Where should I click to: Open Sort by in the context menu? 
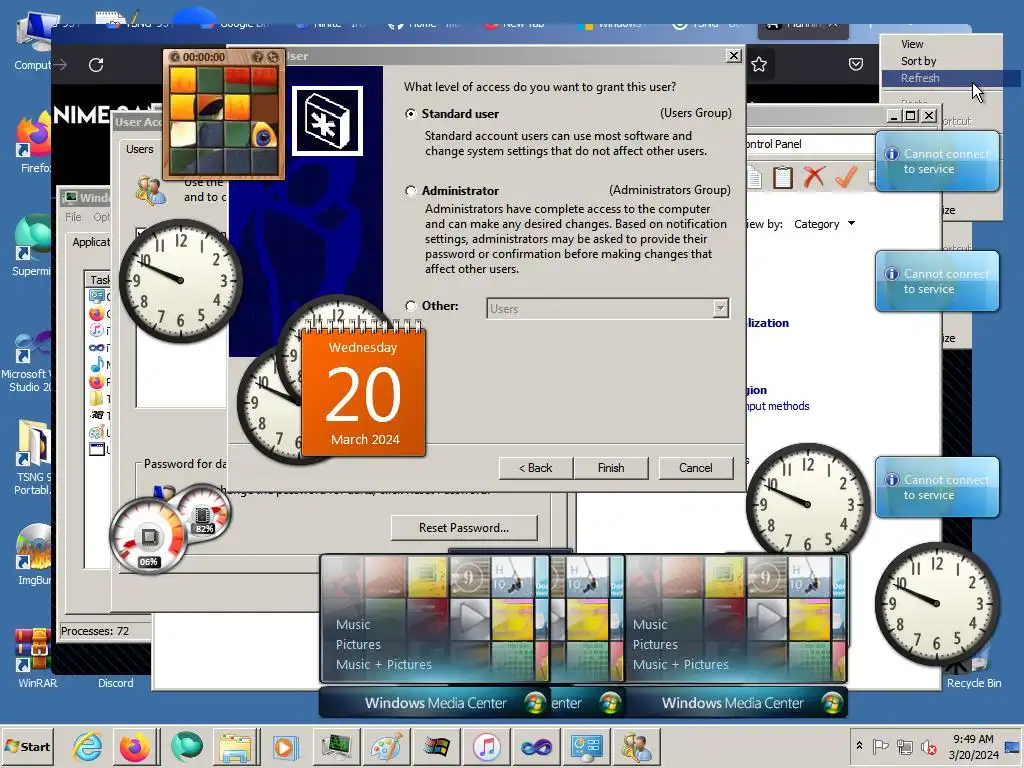click(918, 61)
